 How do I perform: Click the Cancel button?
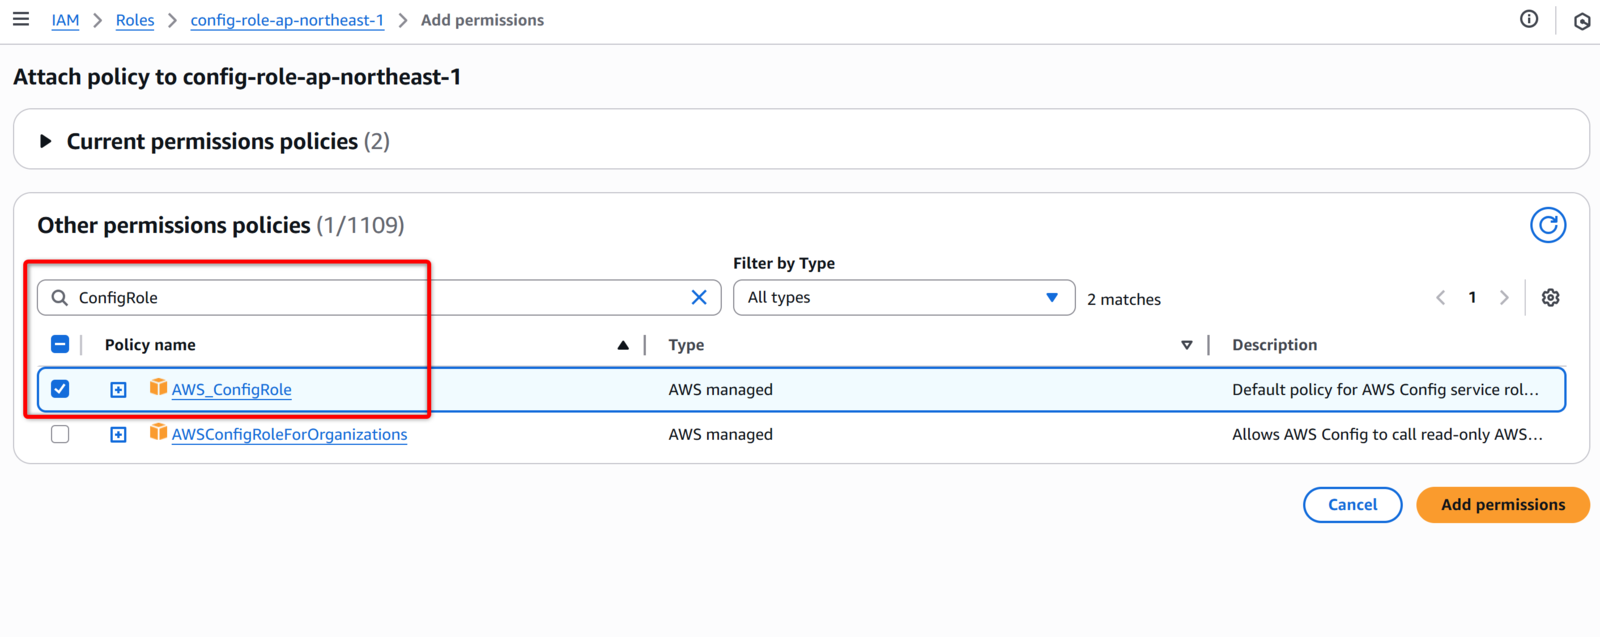[x=1352, y=504]
